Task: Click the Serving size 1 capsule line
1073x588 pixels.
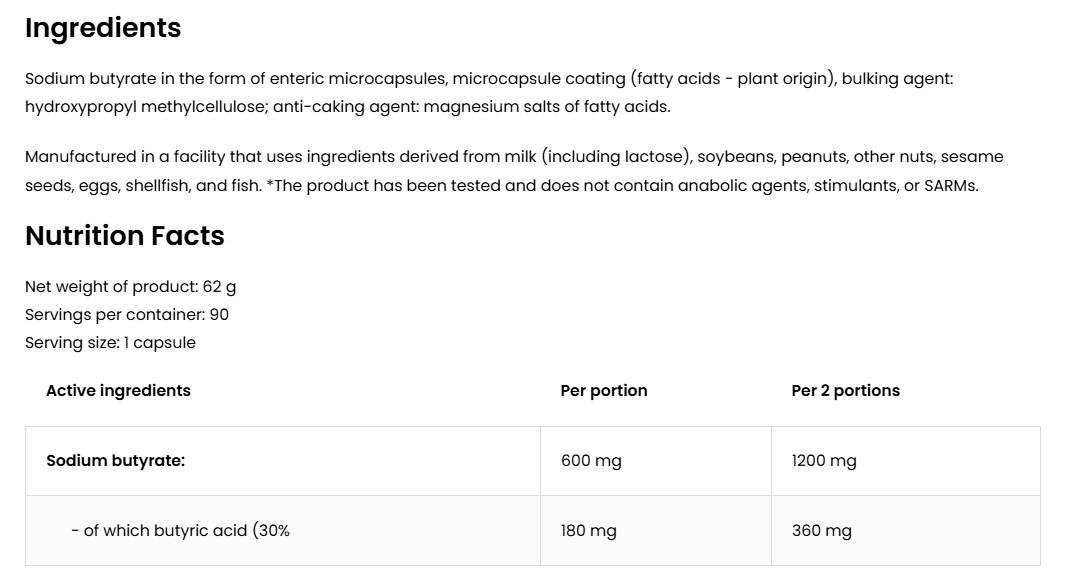Action: pyautogui.click(x=110, y=343)
